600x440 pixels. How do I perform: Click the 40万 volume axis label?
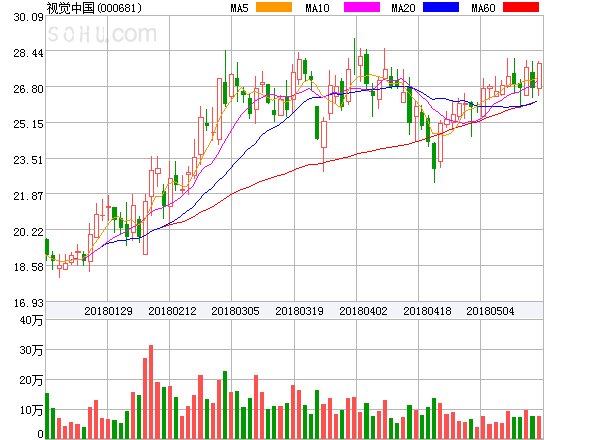coord(31,321)
